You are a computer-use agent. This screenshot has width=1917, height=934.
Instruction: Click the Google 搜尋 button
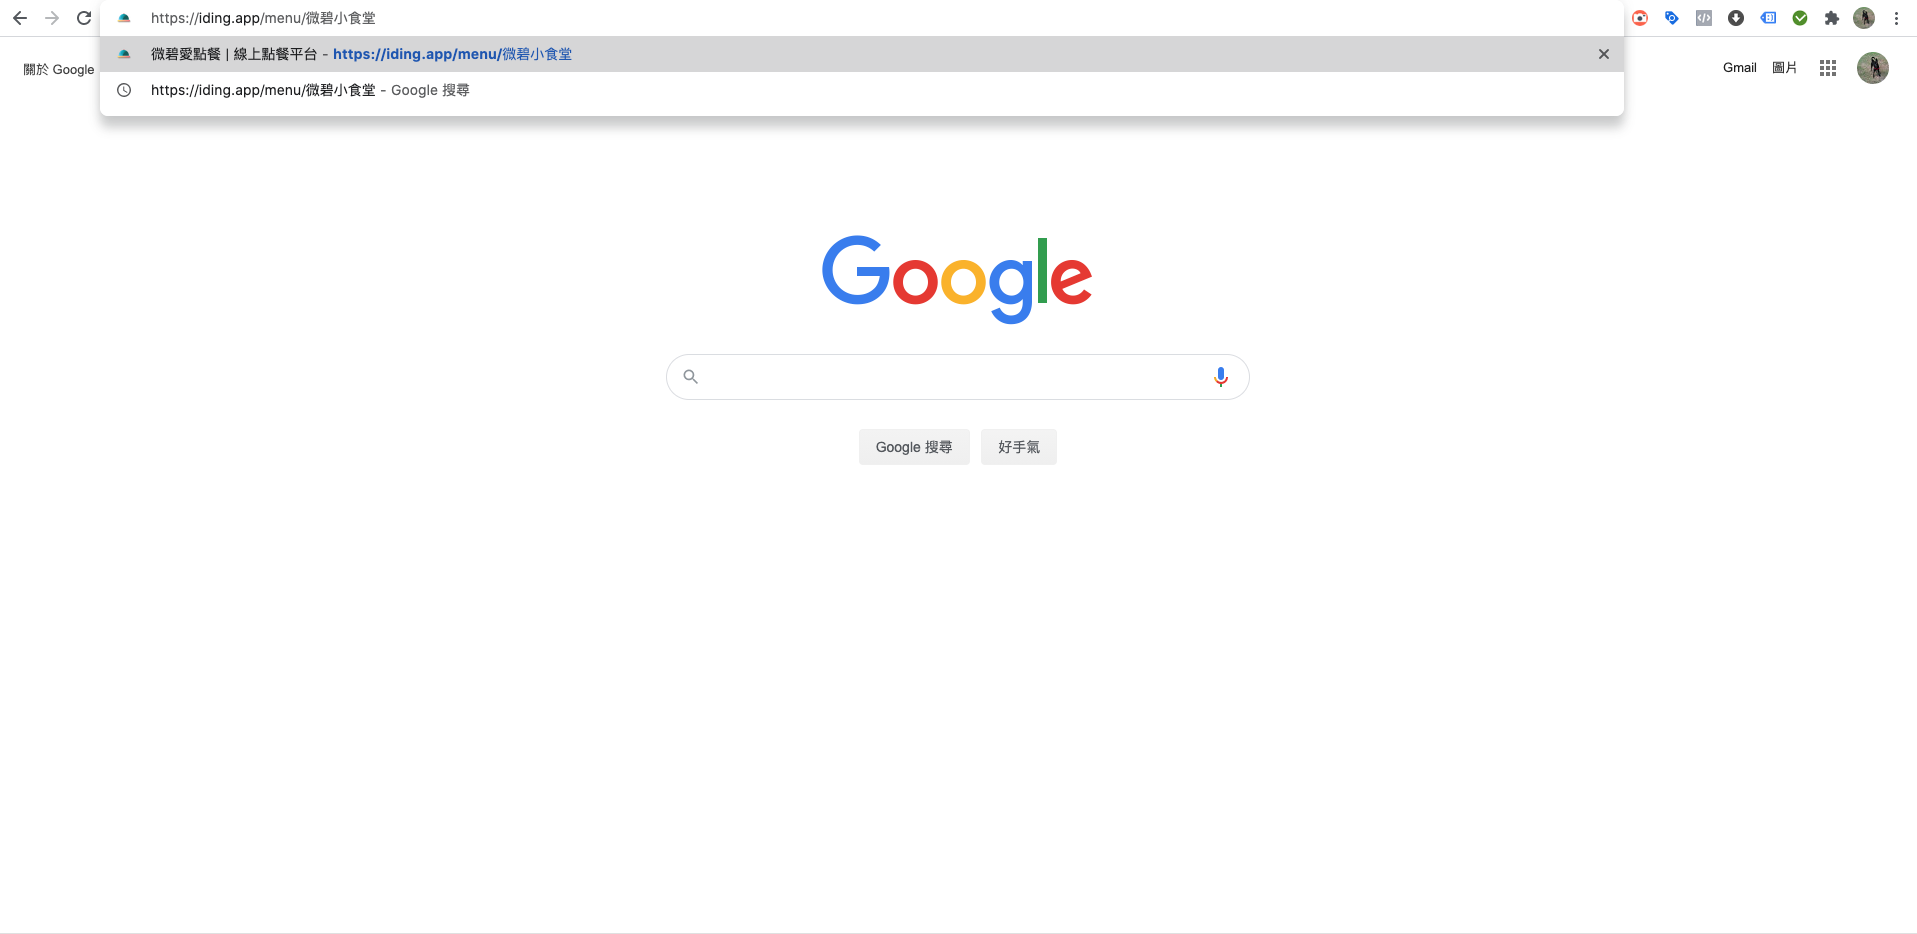[x=914, y=447]
